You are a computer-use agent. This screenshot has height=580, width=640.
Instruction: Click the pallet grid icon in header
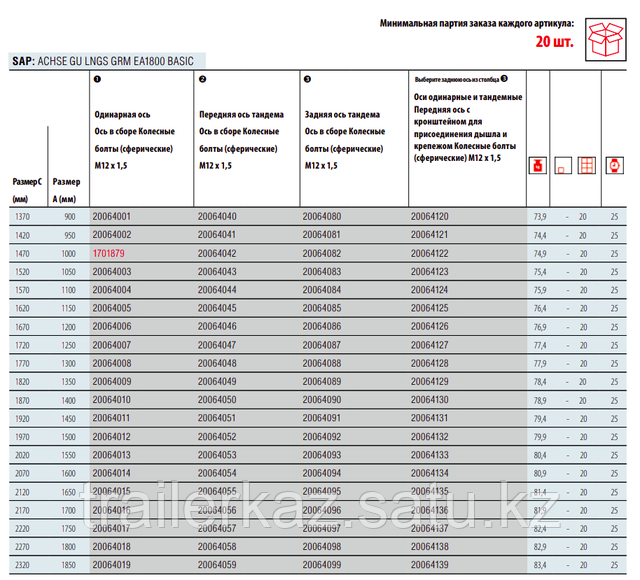[587, 166]
